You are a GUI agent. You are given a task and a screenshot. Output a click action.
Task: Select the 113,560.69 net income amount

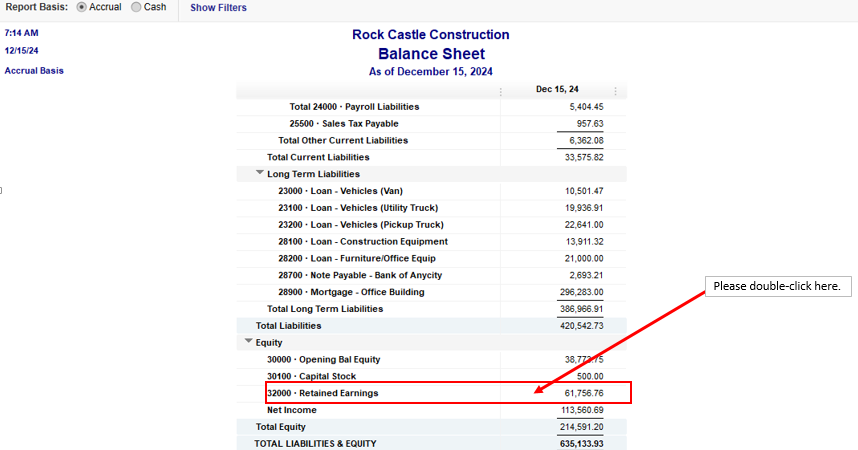[x=582, y=410]
